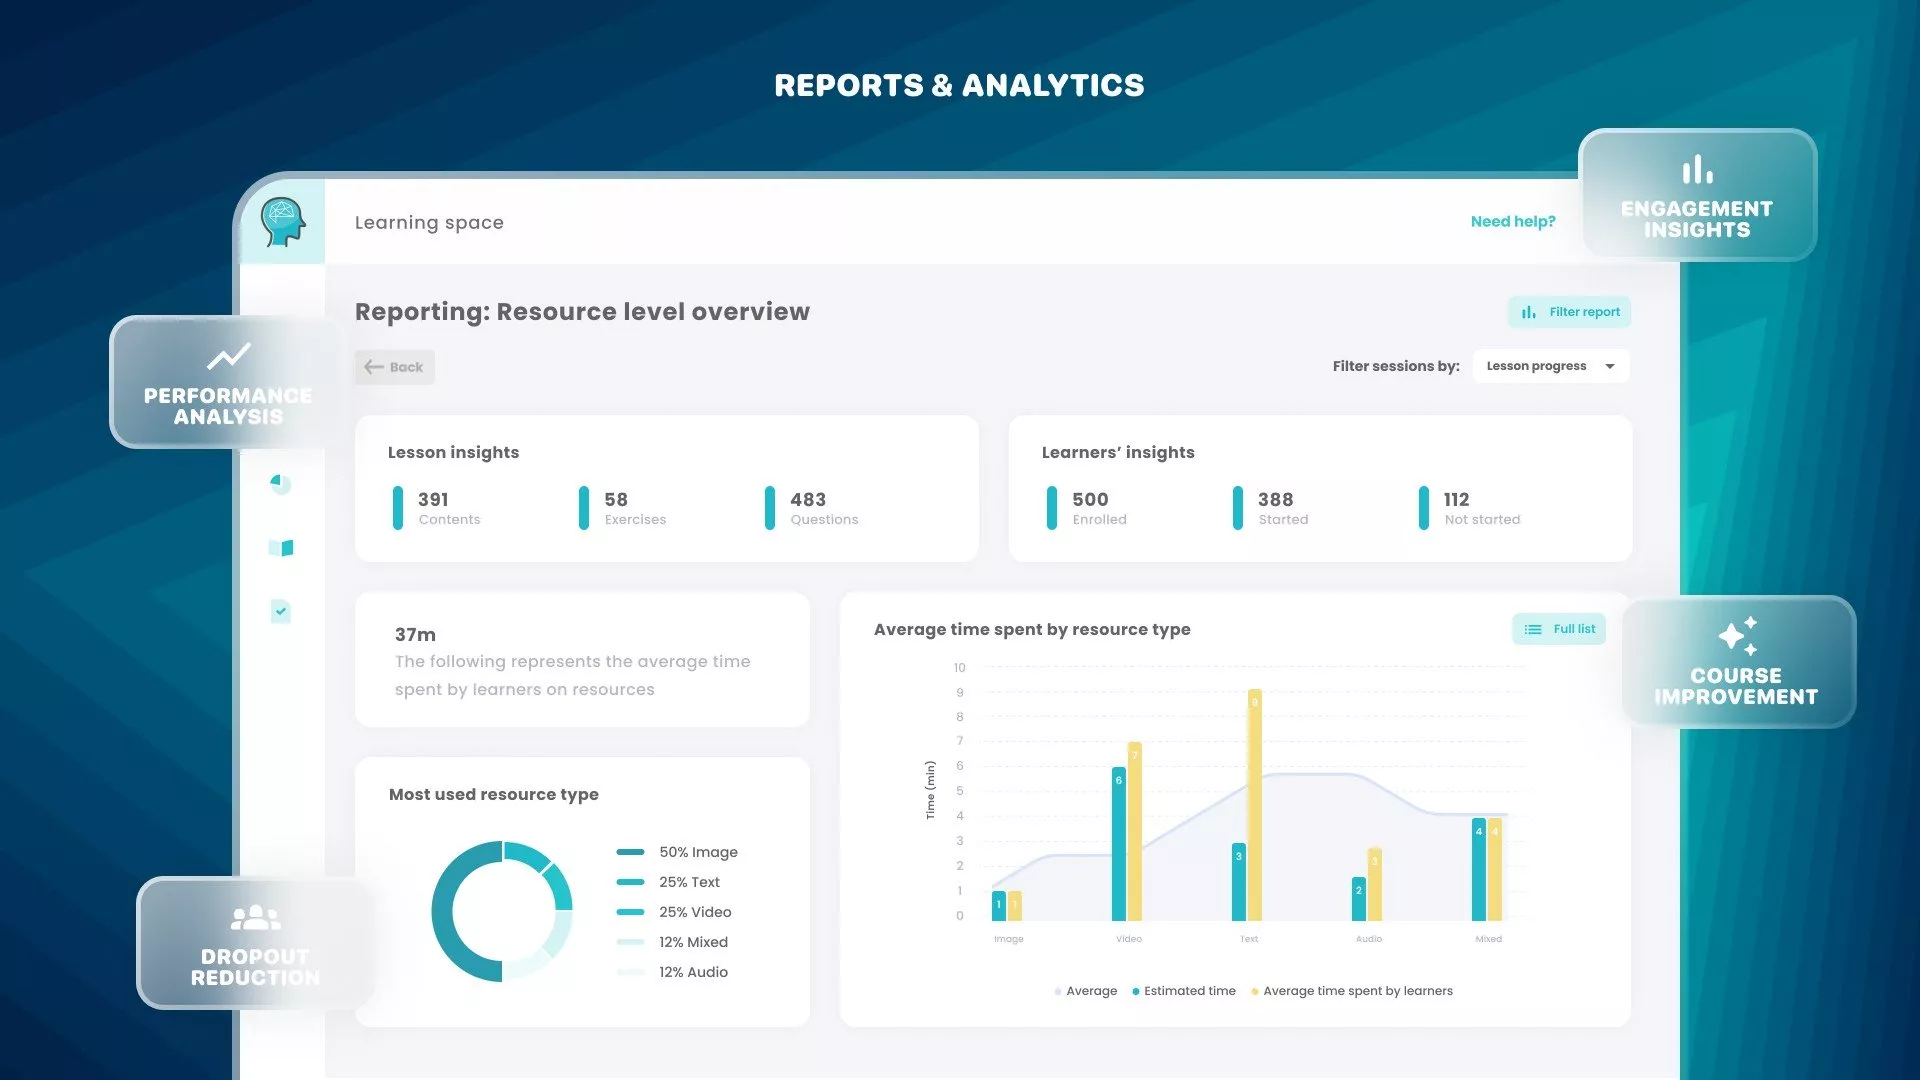This screenshot has width=1920, height=1080.
Task: Open the pie chart sidebar icon
Action: [x=281, y=484]
